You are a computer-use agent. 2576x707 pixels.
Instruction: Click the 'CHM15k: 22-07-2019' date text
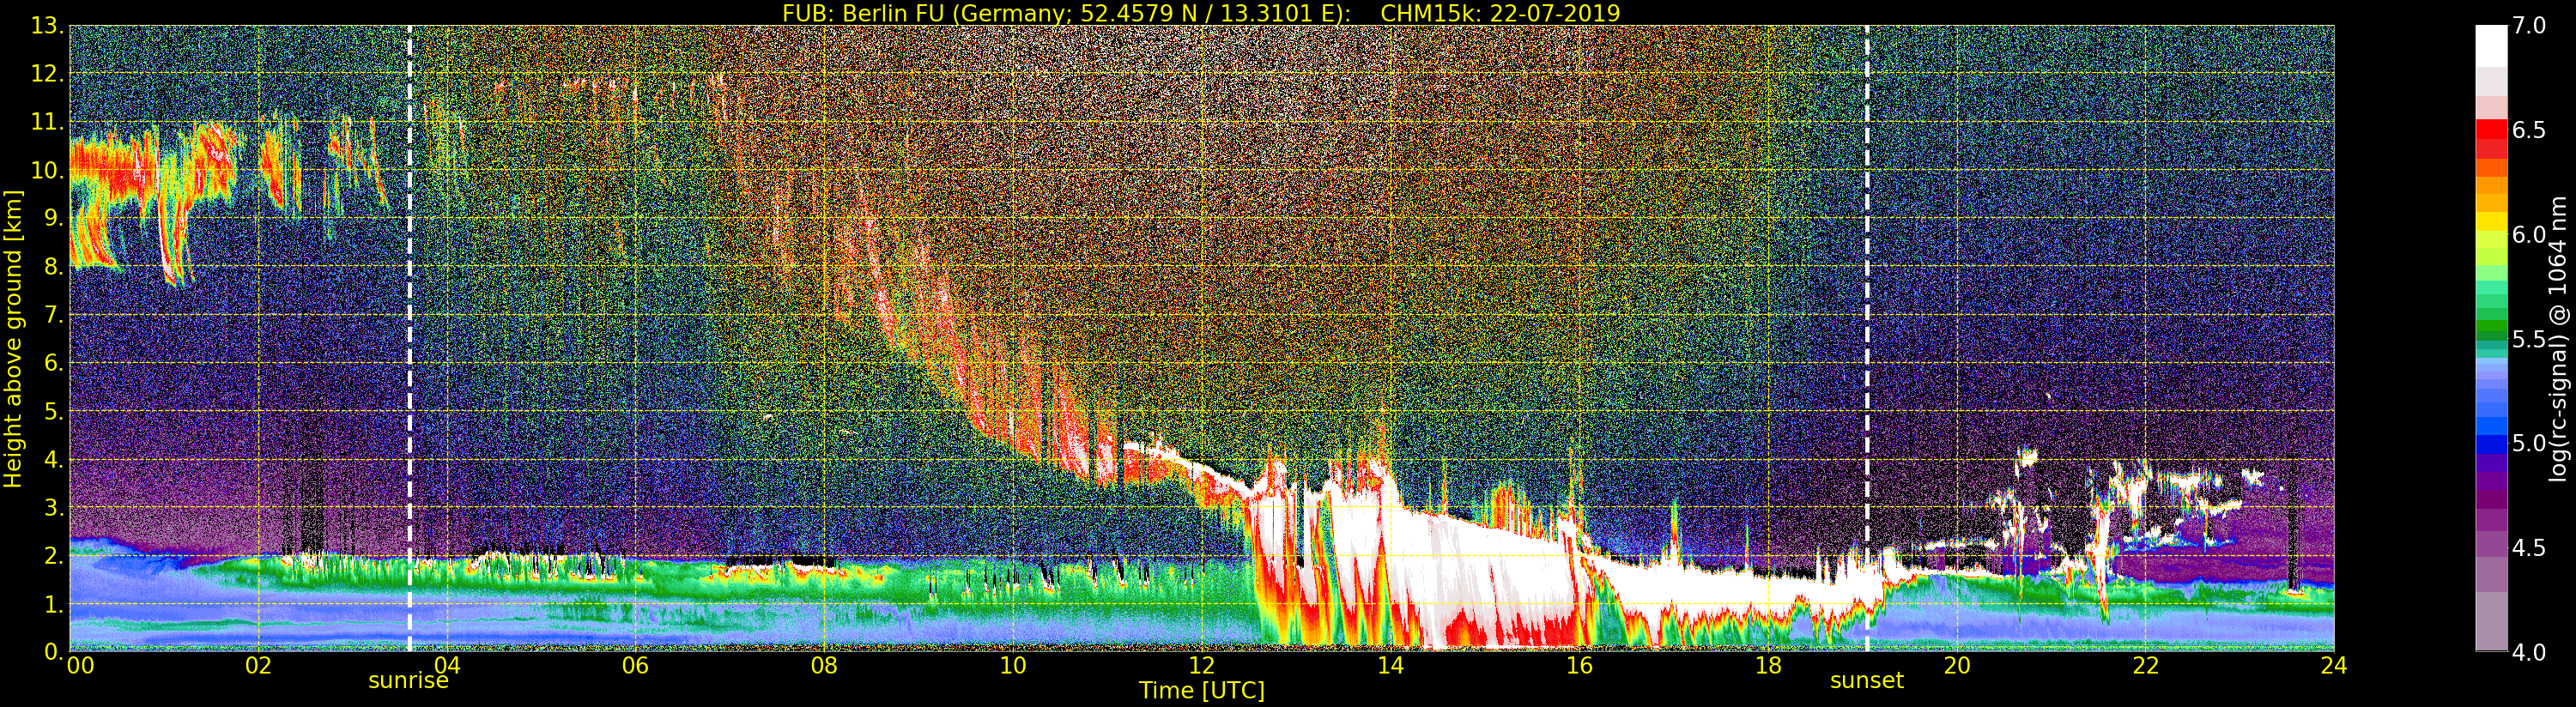coord(1500,13)
